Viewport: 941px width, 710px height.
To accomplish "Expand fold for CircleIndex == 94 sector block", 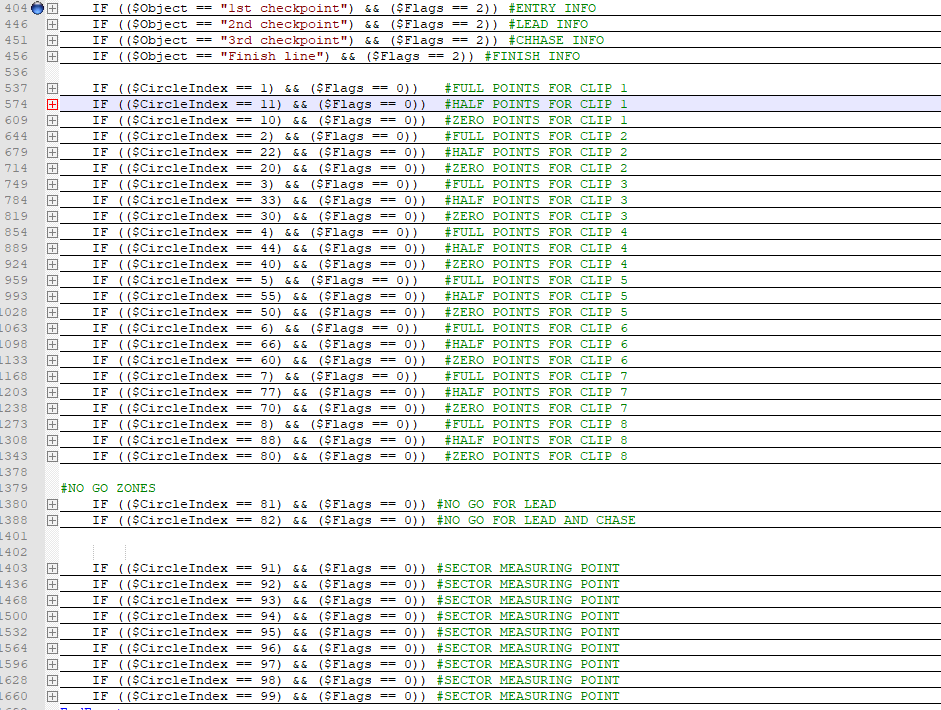I will 52,616.
